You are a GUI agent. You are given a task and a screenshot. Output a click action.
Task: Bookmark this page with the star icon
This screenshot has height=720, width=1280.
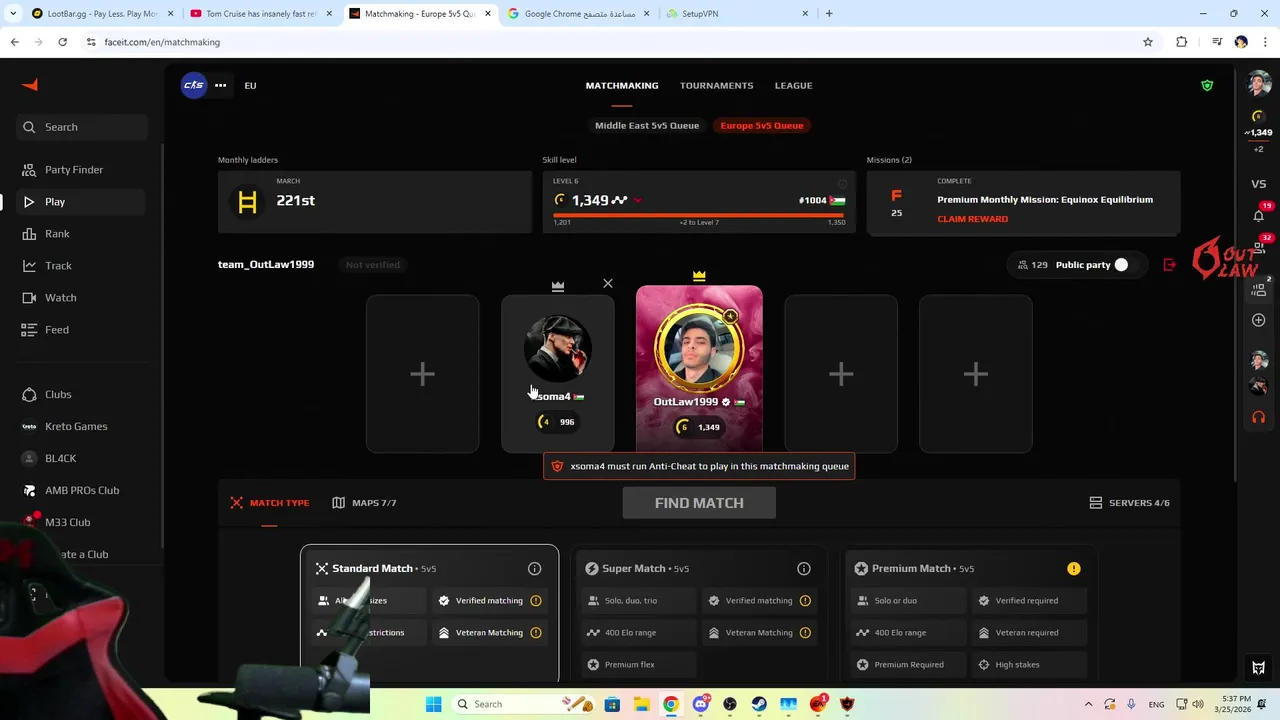click(x=1148, y=42)
